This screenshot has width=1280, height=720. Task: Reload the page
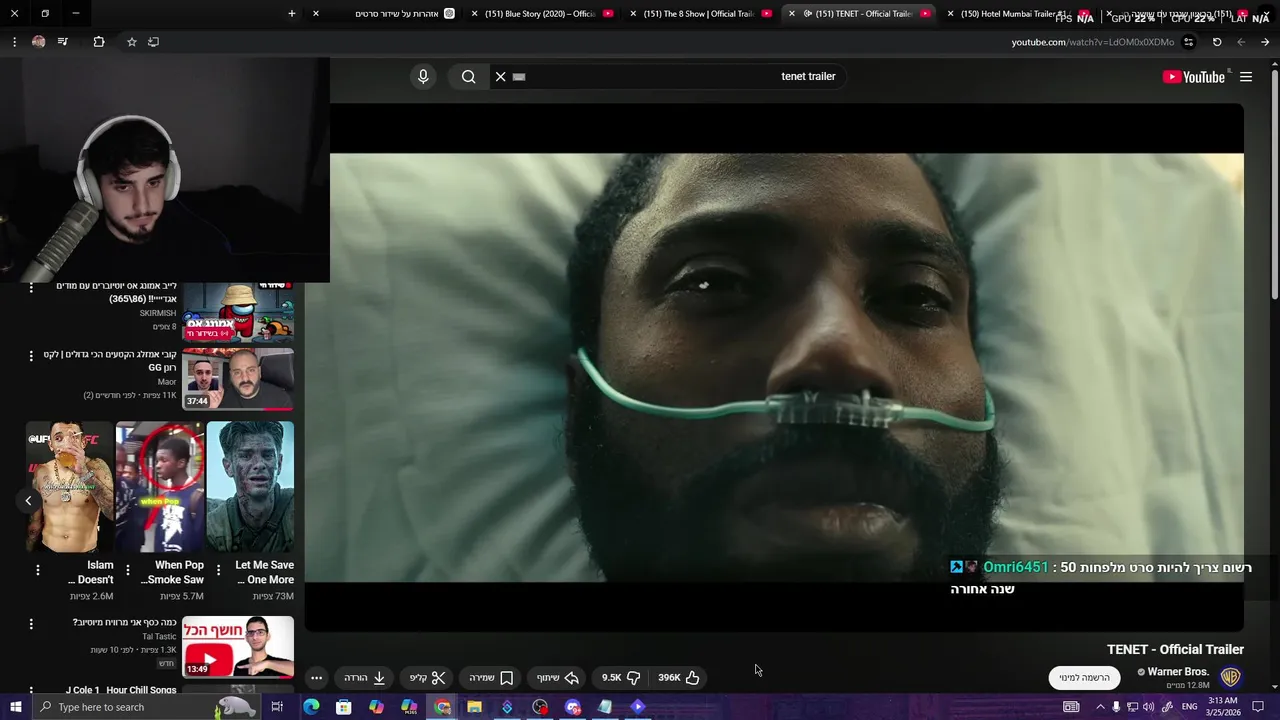coord(1217,42)
